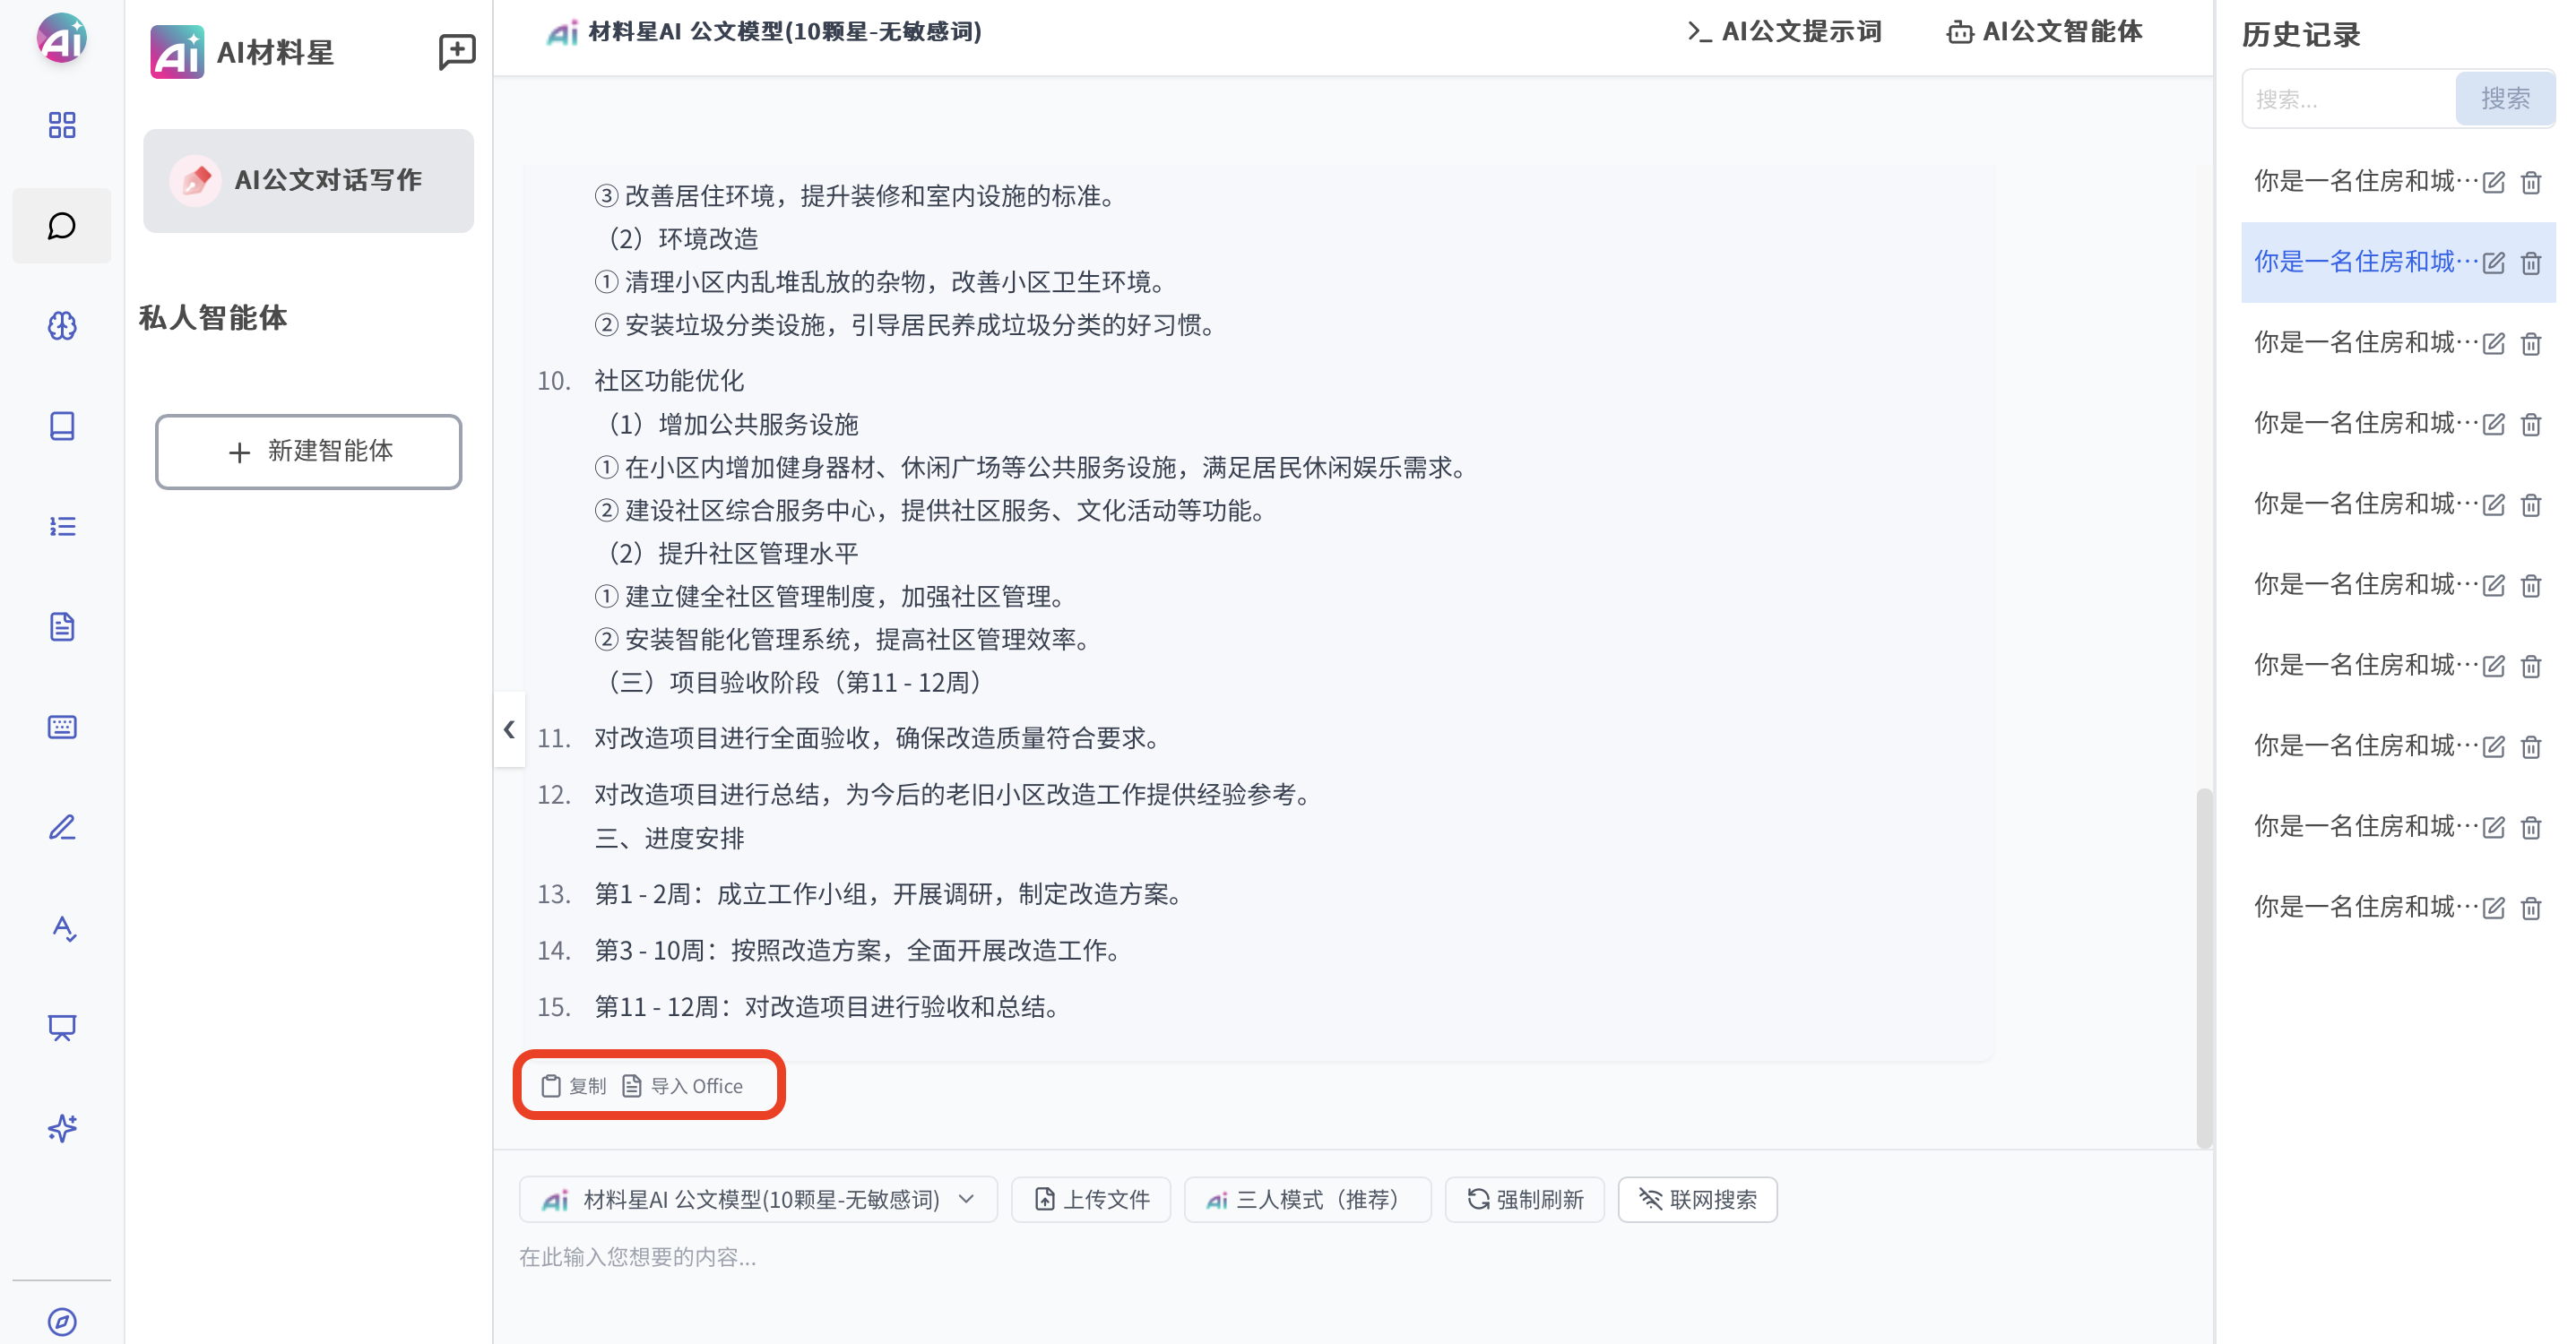The width and height of the screenshot is (2576, 1344).
Task: Select AI公文对话写作 in the side panel
Action: 308,181
